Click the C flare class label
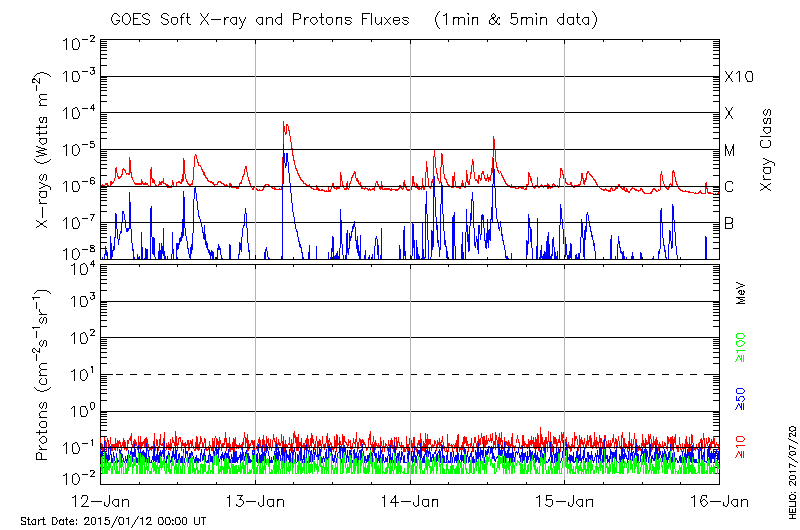Viewport: 800px width, 530px height. 729,187
